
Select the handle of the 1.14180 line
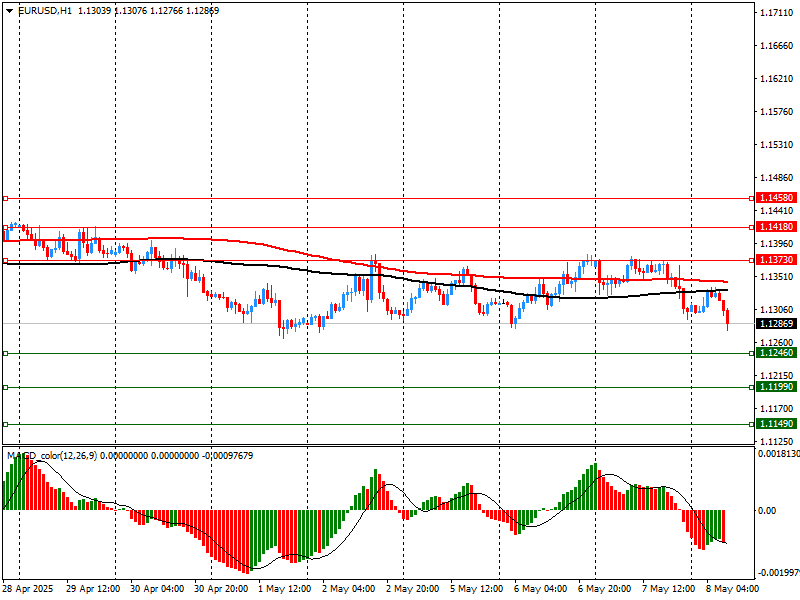[5, 227]
